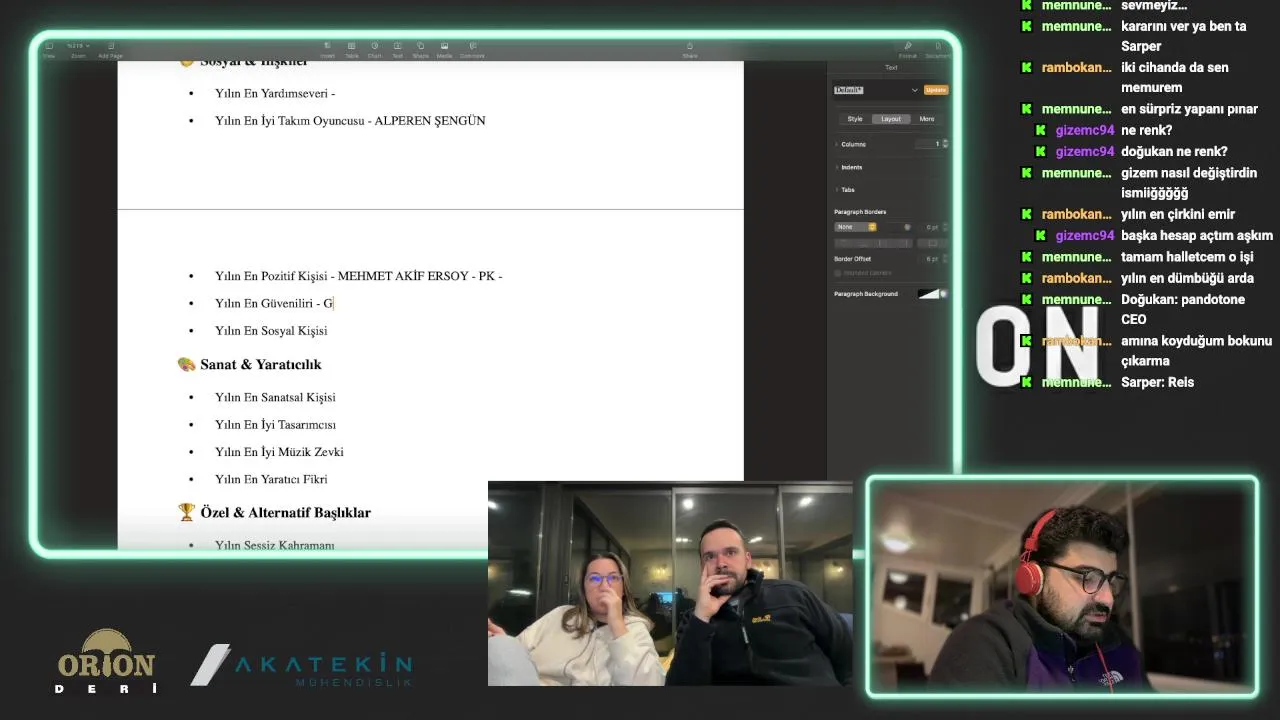Image resolution: width=1280 pixels, height=720 pixels.
Task: Click the orange Update style button
Action: [935, 90]
